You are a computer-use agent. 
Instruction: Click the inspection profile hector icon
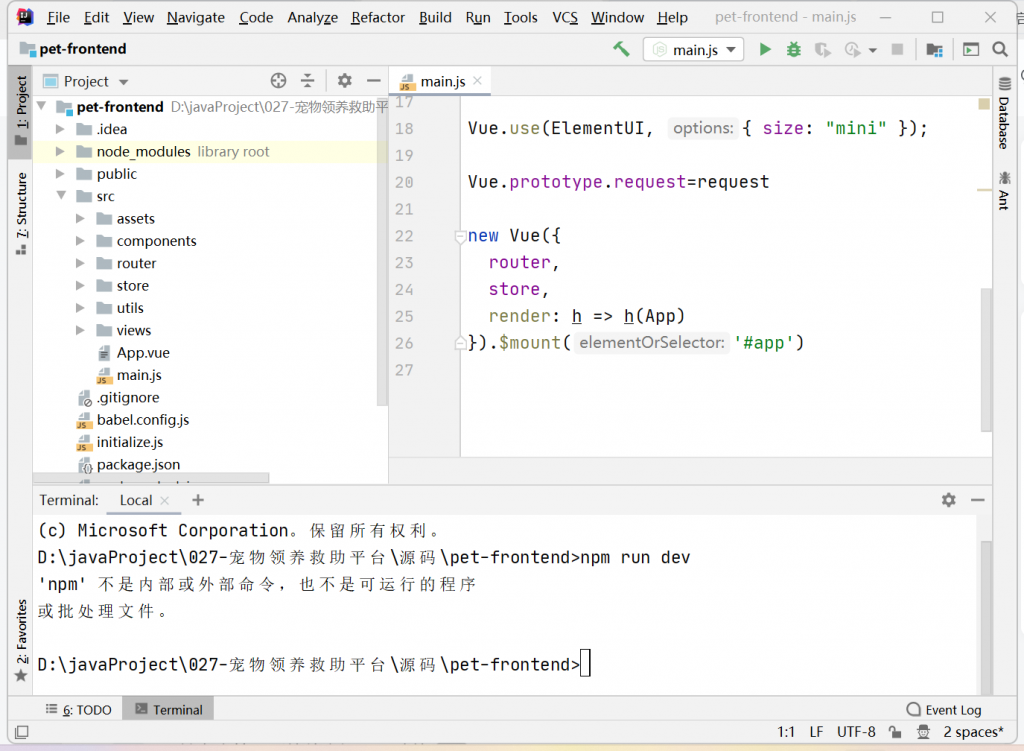(923, 732)
